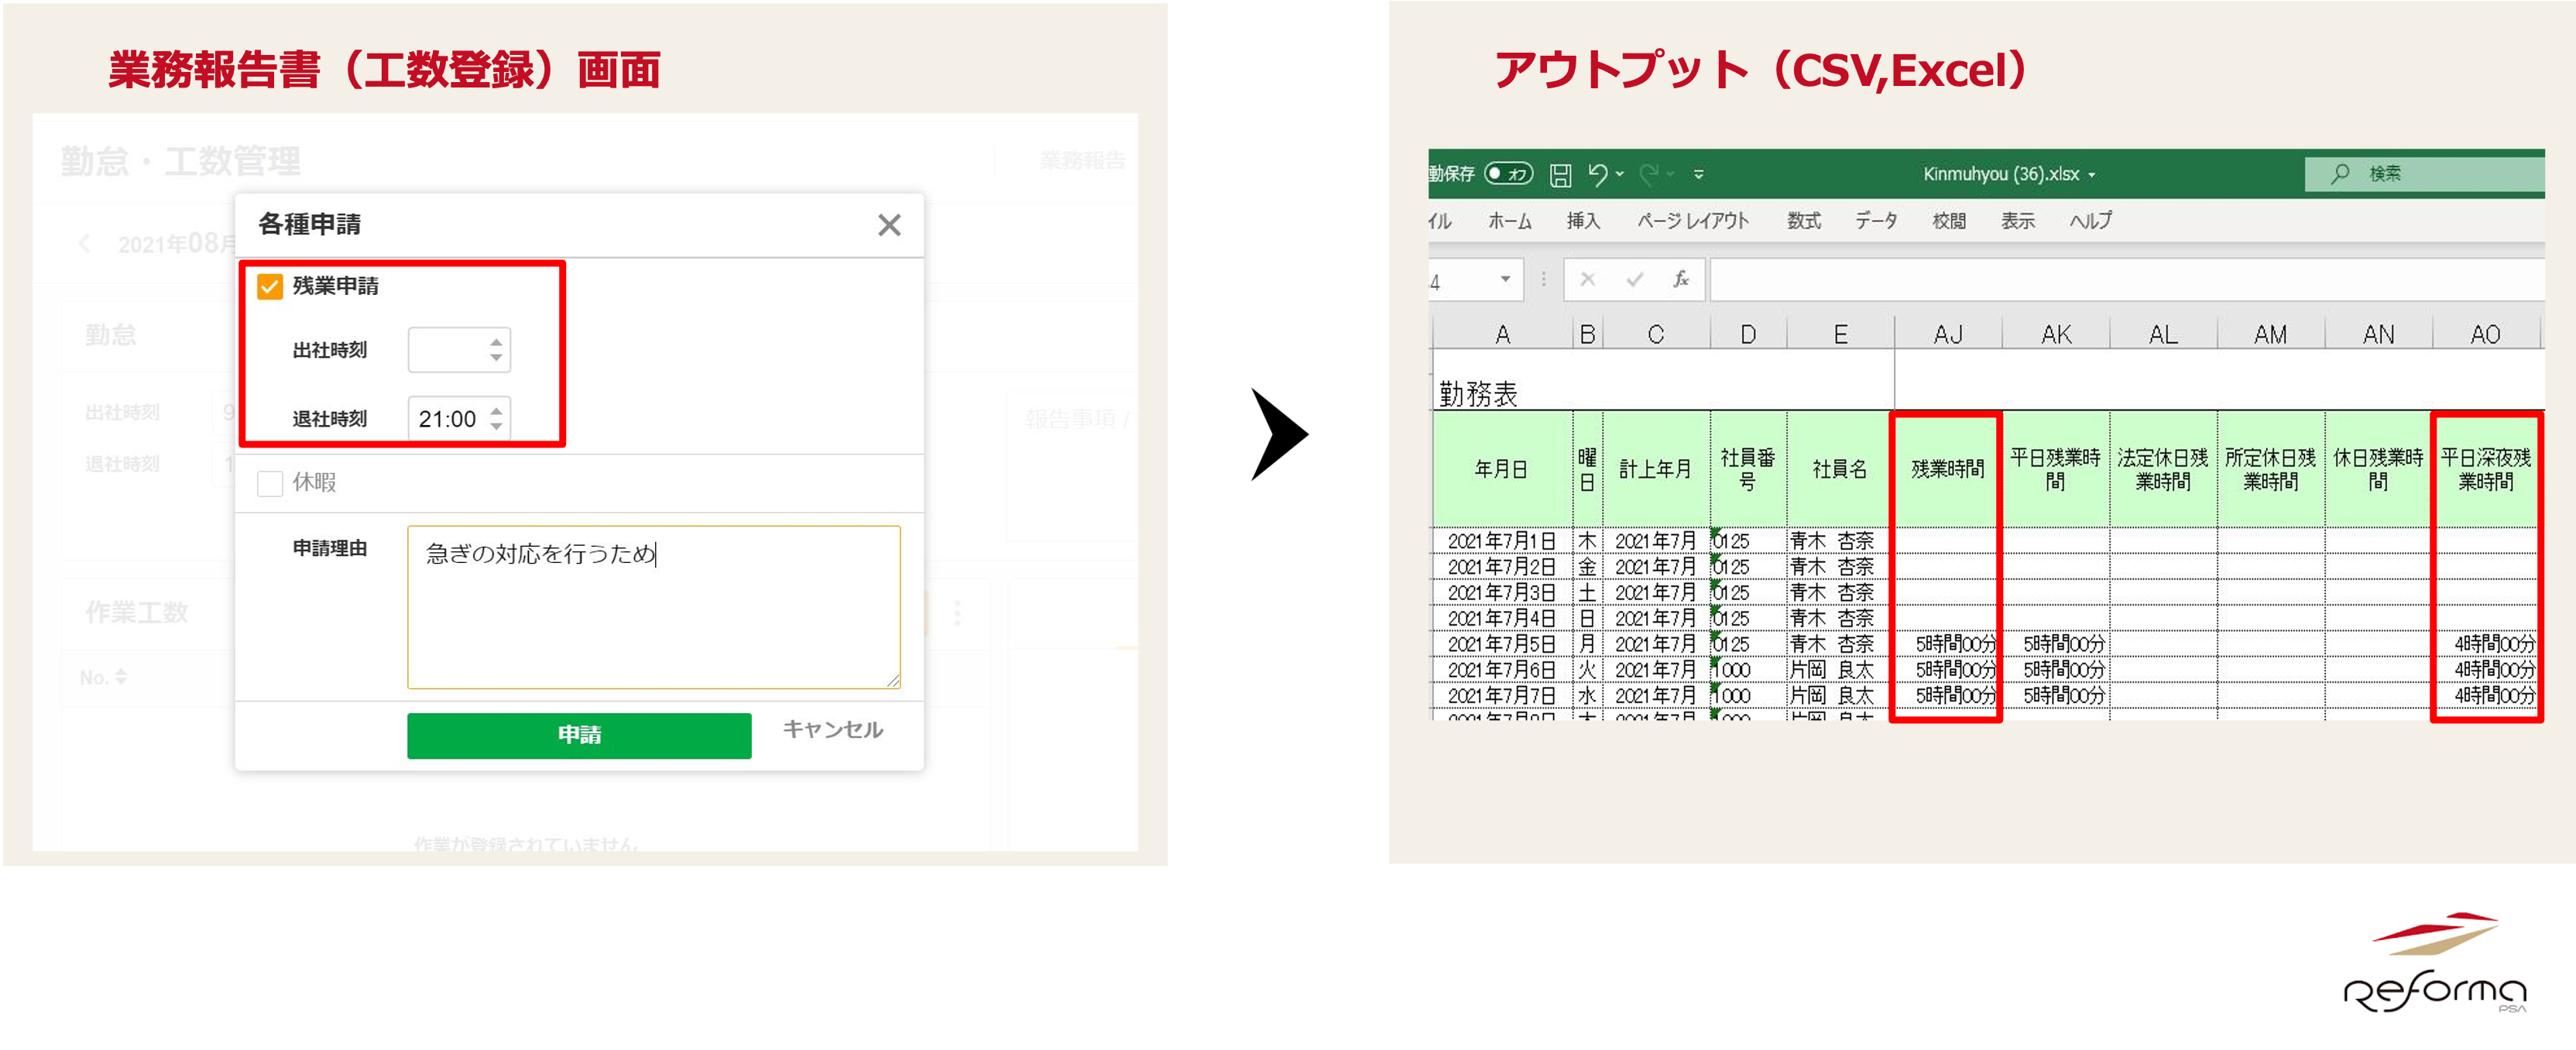
Task: Click the search magnifier icon
Action: [x=2340, y=174]
